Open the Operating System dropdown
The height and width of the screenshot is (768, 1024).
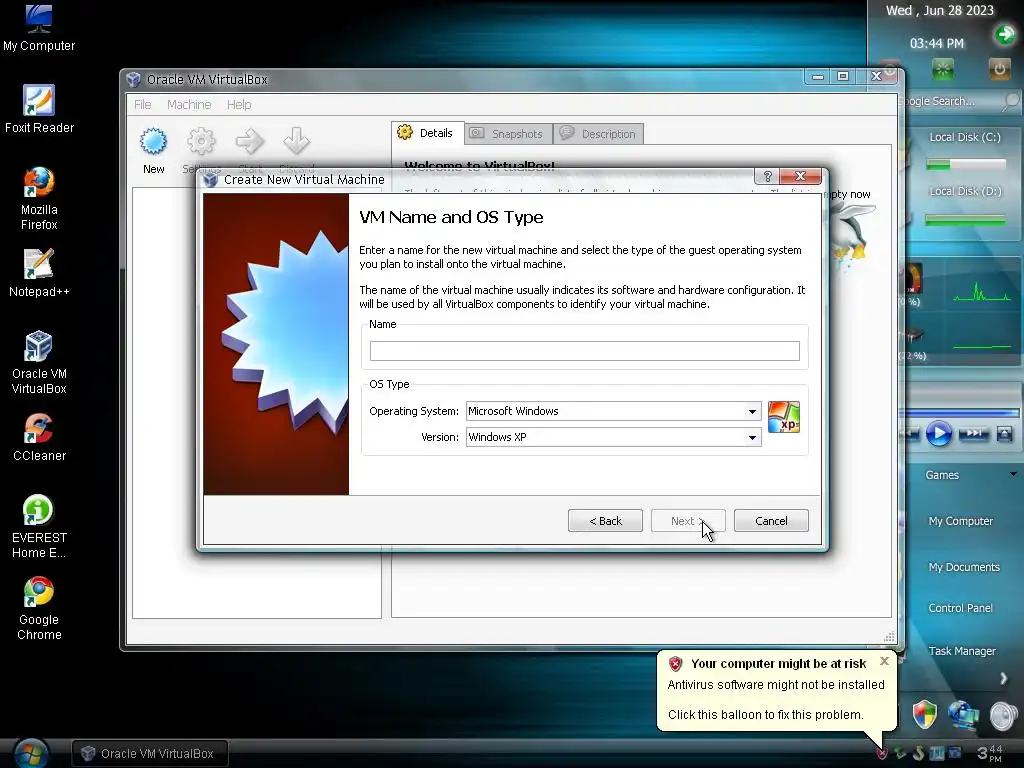pos(613,411)
